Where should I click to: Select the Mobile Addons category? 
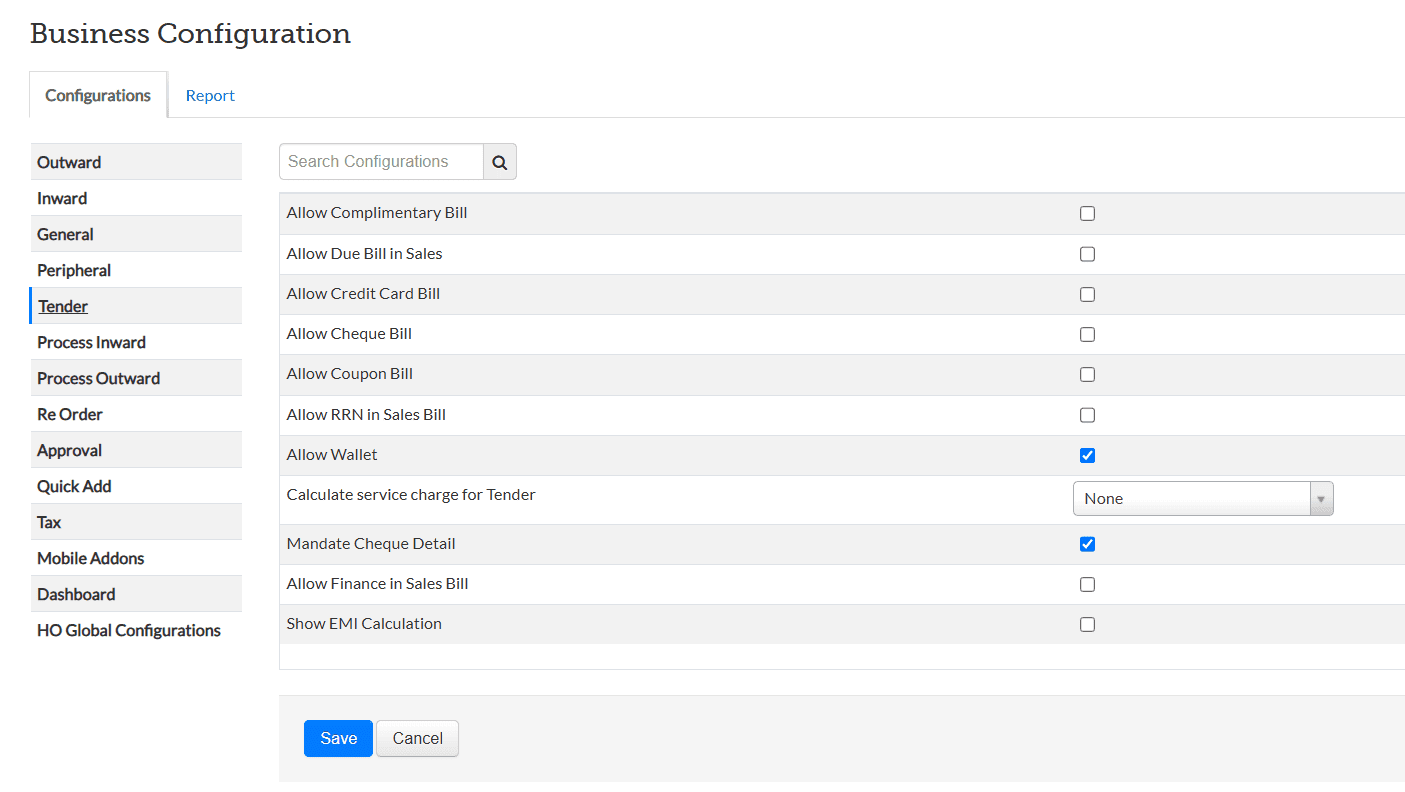pyautogui.click(x=91, y=558)
